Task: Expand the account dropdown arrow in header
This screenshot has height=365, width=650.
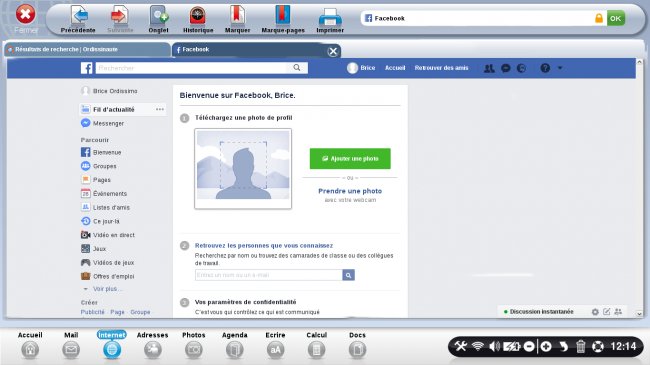Action: pos(560,68)
